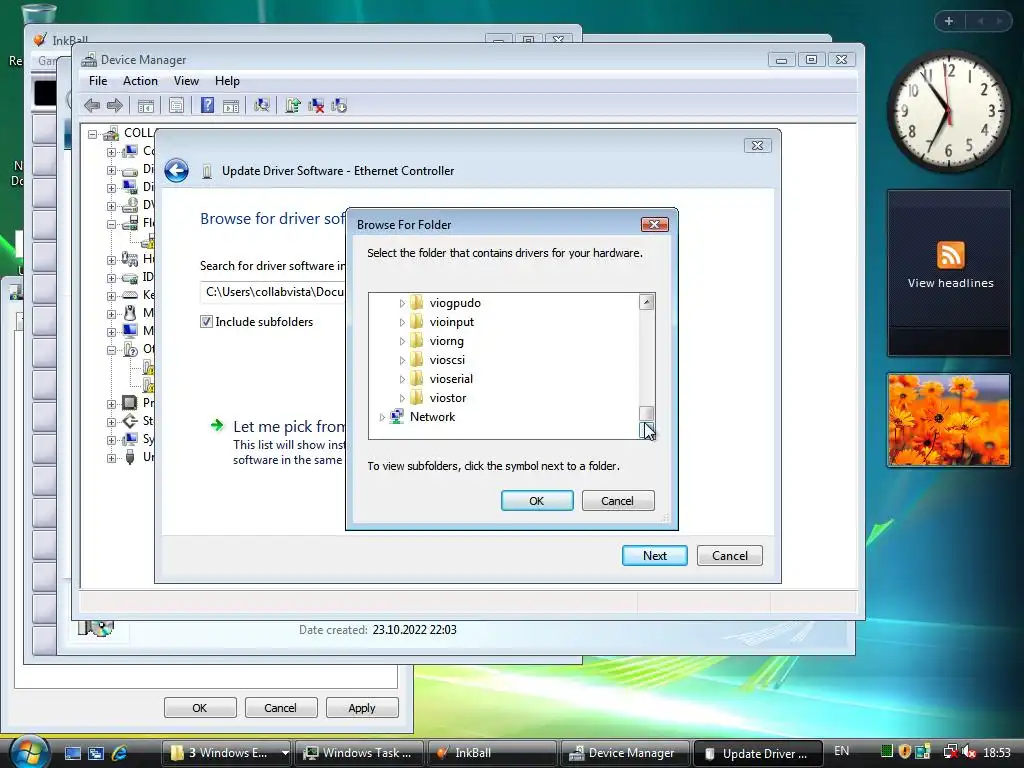Click OK in Browse For Folder dialog
The height and width of the screenshot is (768, 1024).
[537, 501]
